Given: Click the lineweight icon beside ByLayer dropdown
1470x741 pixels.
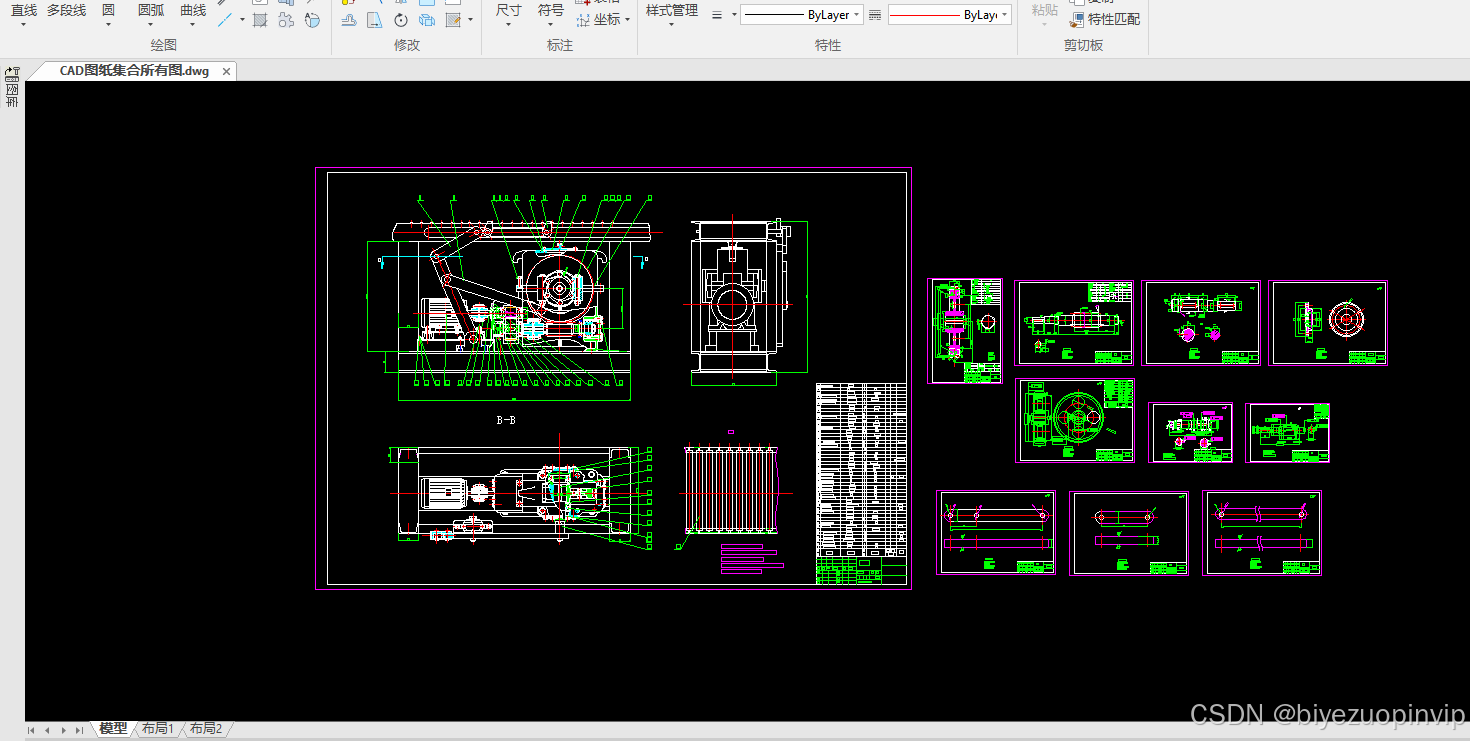Looking at the screenshot, I should [x=875, y=15].
